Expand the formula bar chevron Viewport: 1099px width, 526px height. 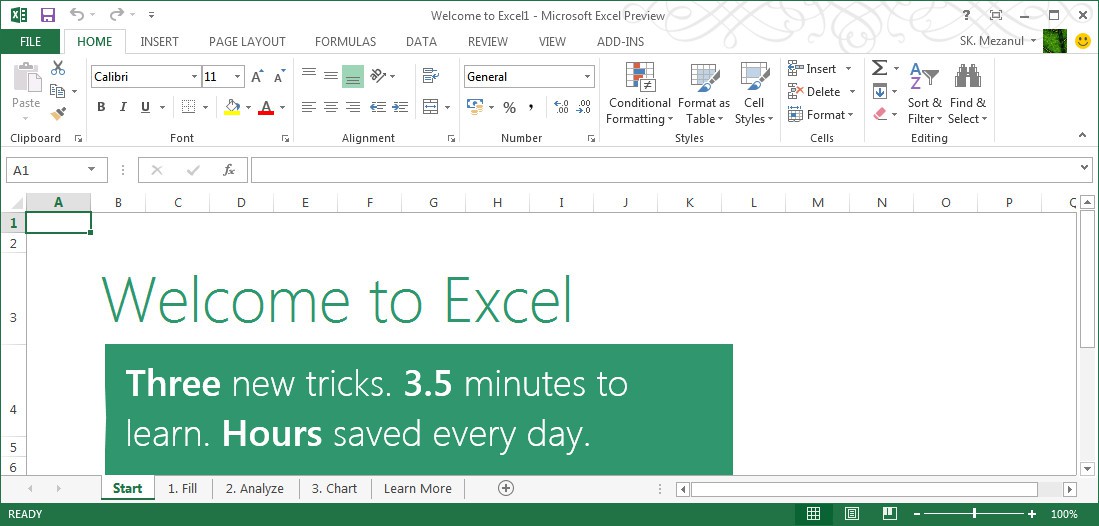pyautogui.click(x=1085, y=167)
